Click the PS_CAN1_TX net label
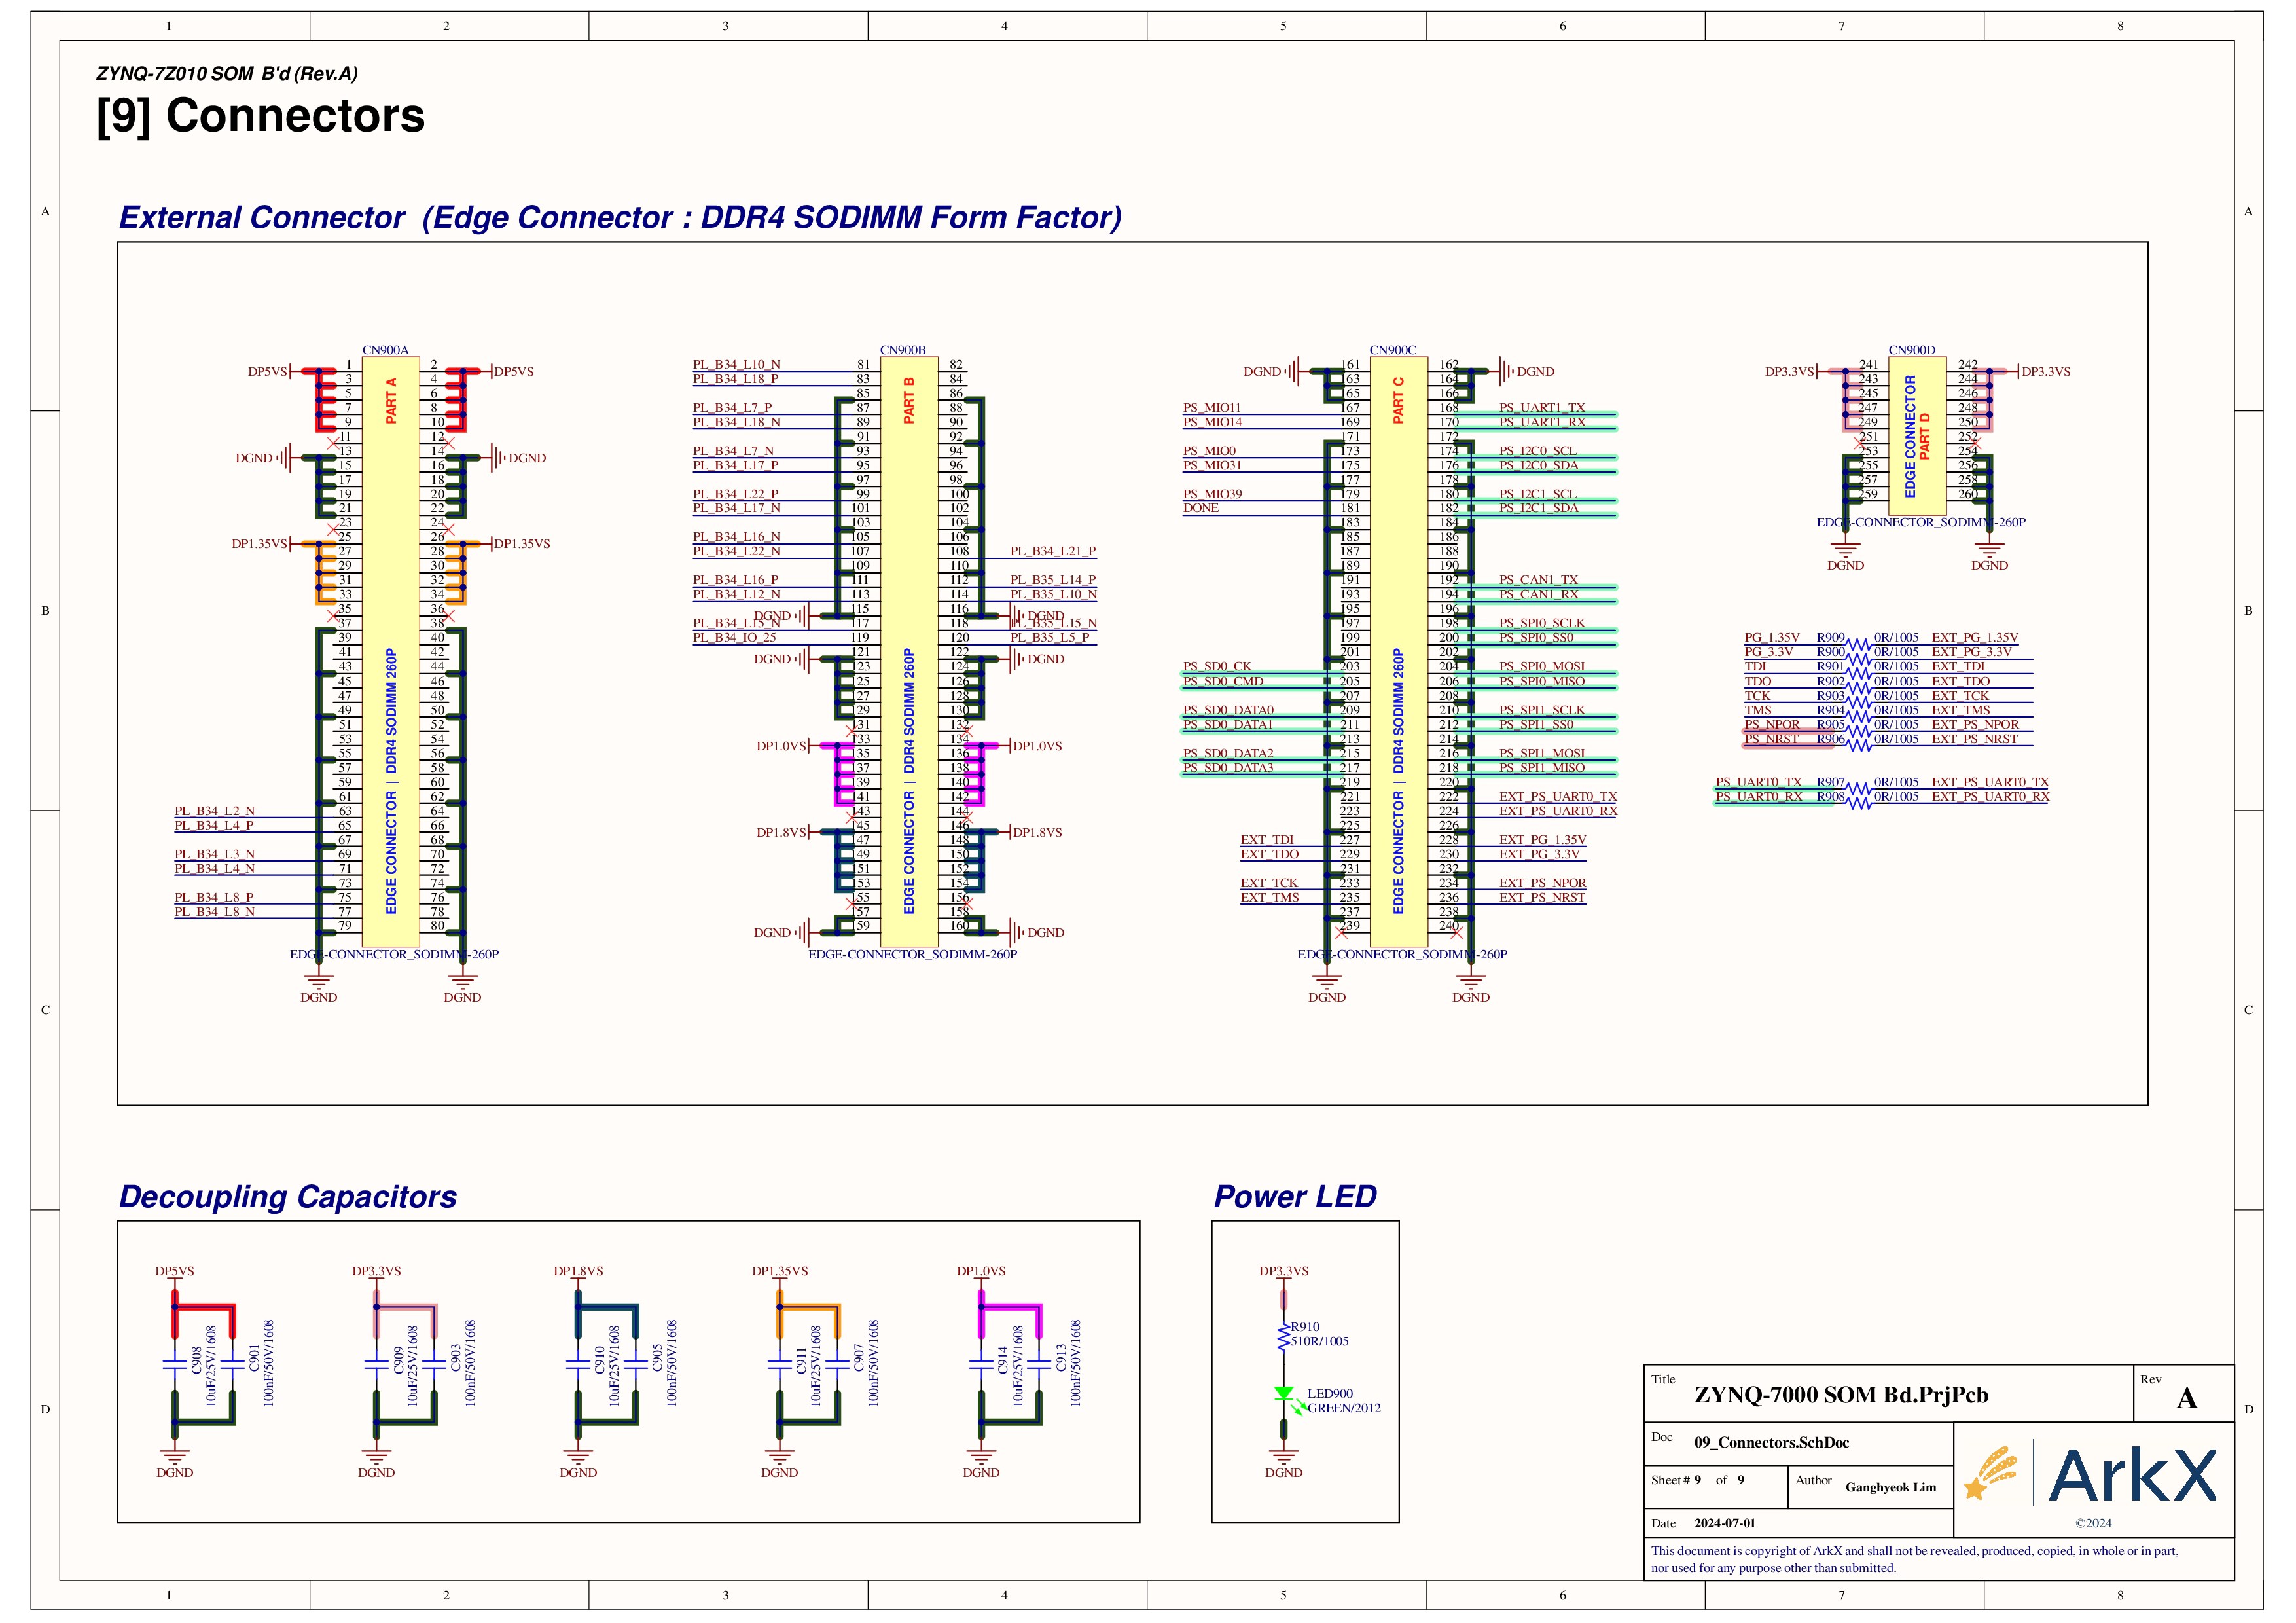This screenshot has width=2296, height=1623. point(1538,580)
